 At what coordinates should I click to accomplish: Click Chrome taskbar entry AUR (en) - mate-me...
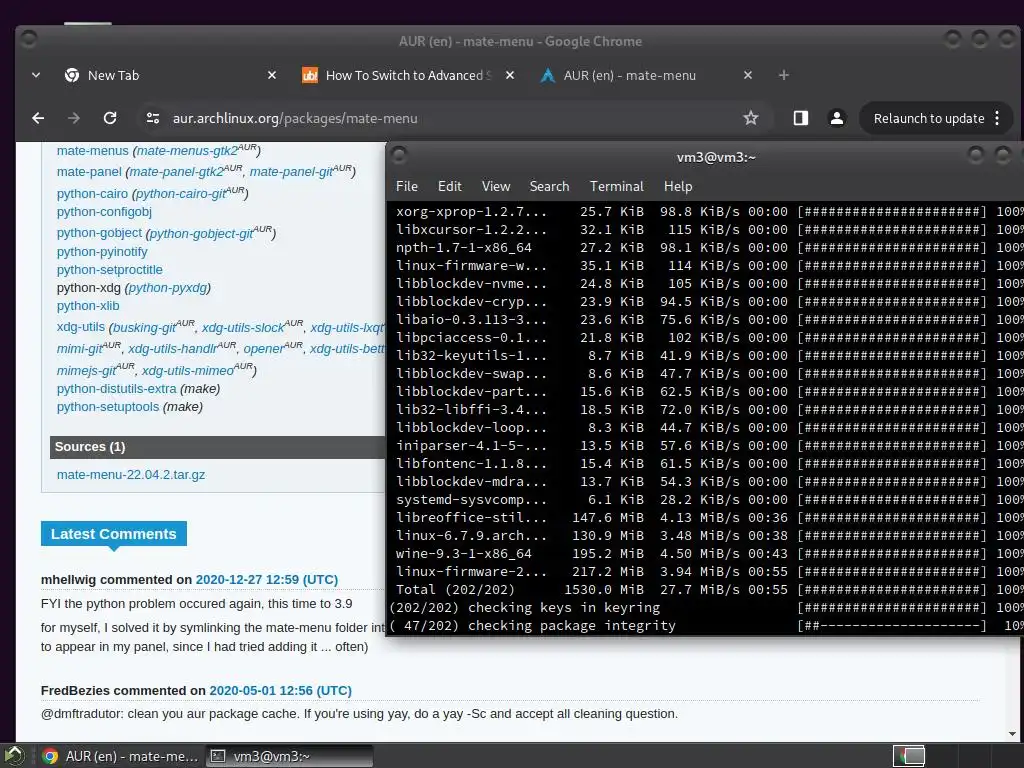[120, 756]
